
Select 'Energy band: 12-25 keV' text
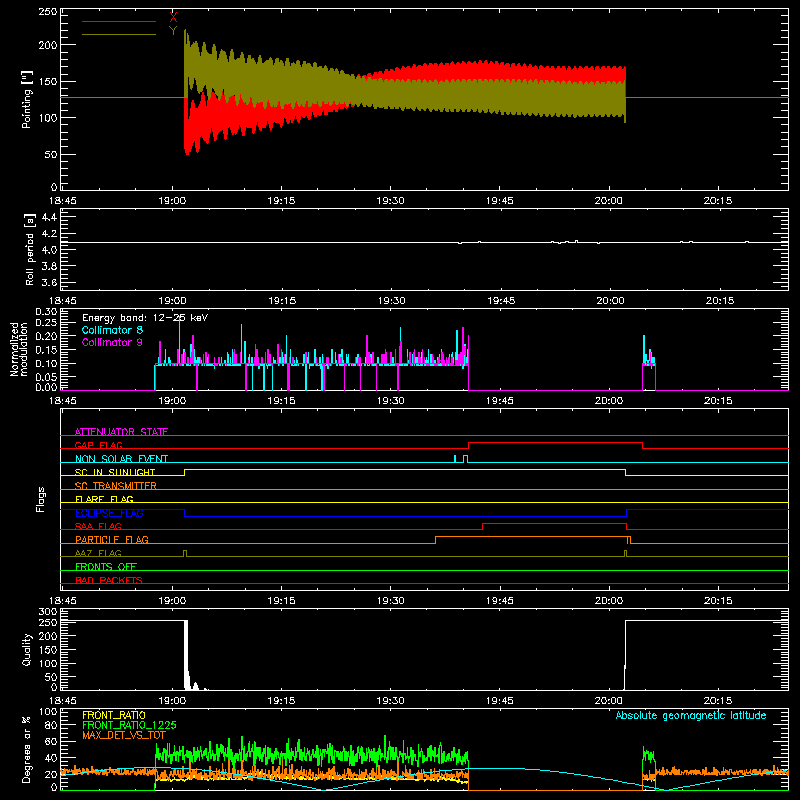click(x=145, y=318)
